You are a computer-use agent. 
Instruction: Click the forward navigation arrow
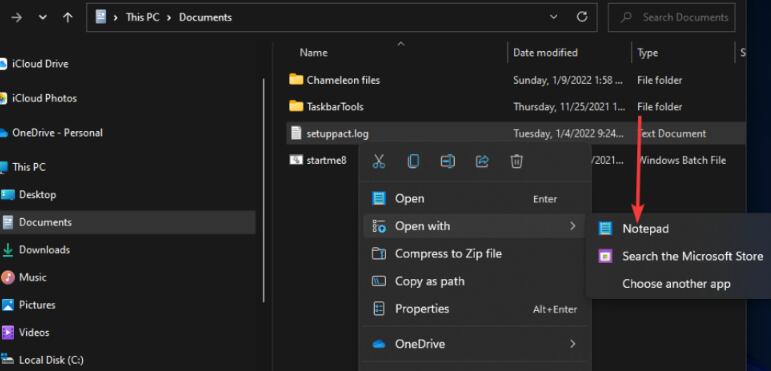pos(17,17)
